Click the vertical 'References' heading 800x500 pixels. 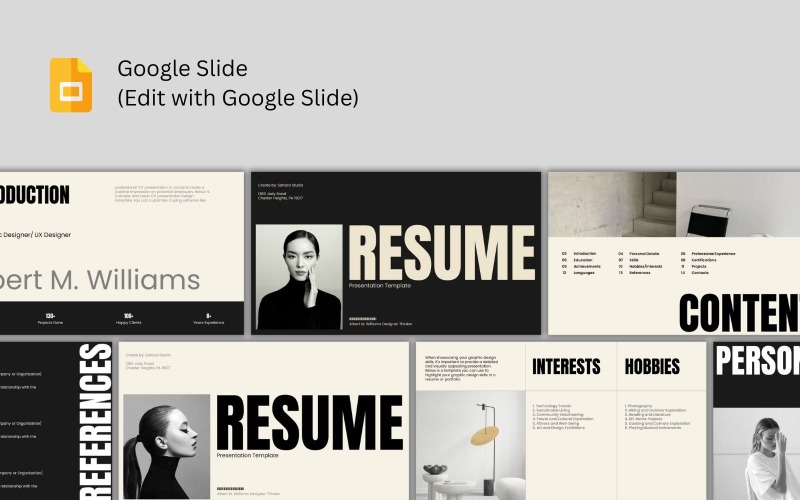point(95,420)
